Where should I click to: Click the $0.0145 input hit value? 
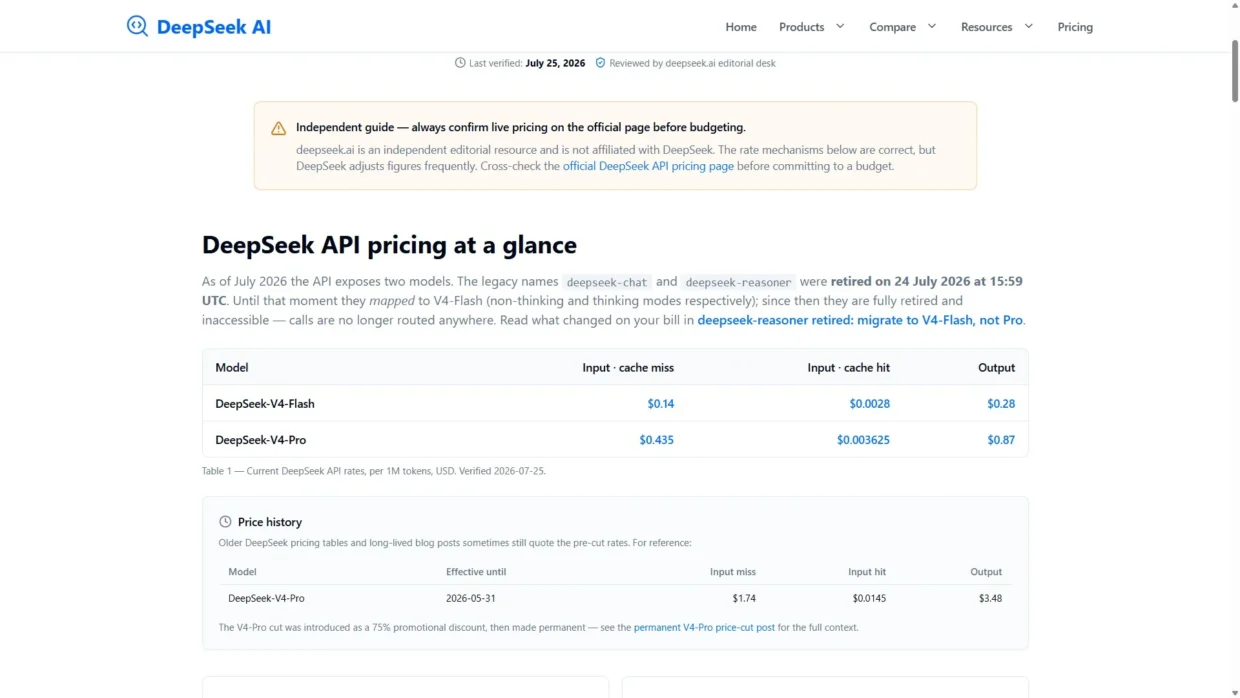[869, 598]
